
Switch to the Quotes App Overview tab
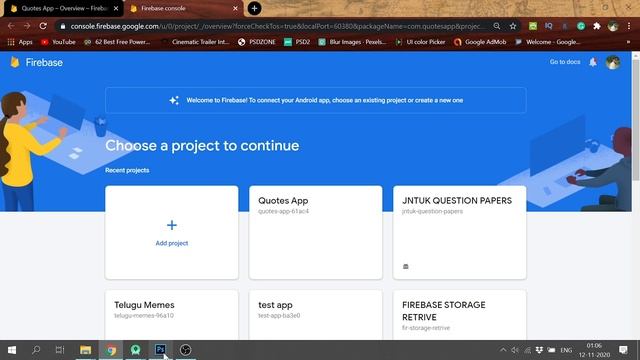click(63, 8)
